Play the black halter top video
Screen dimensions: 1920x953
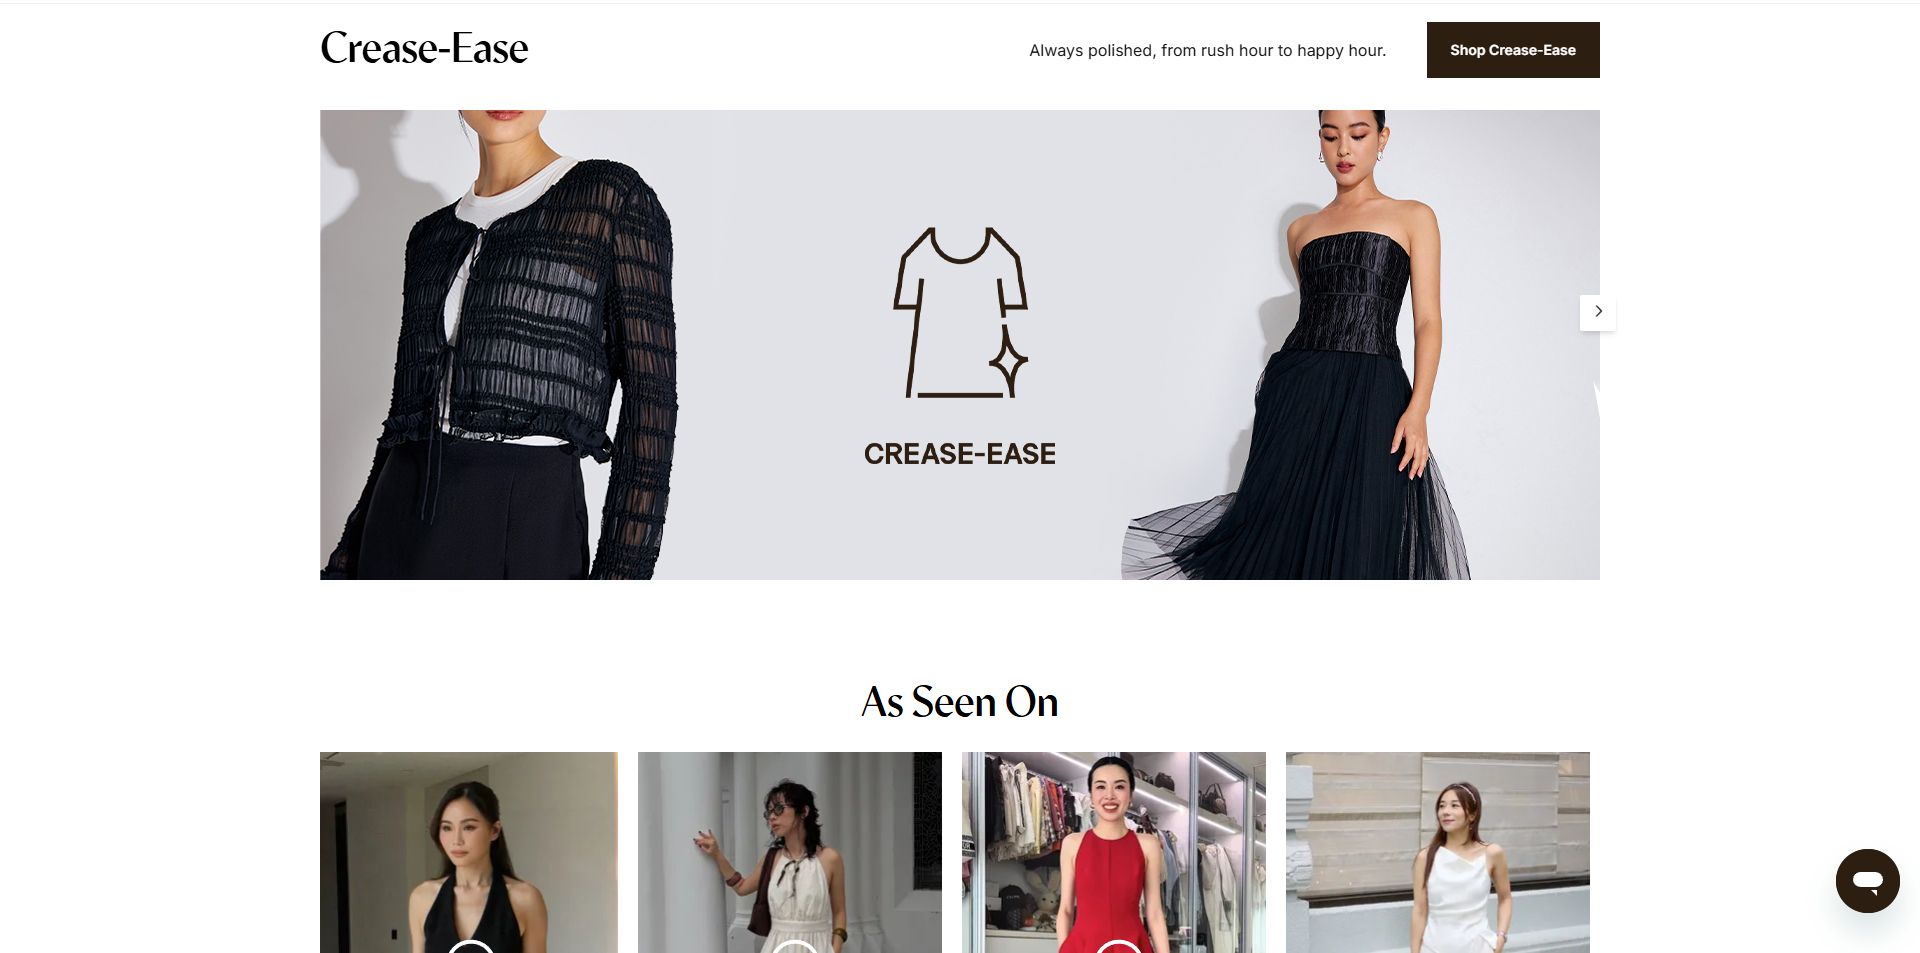470,947
